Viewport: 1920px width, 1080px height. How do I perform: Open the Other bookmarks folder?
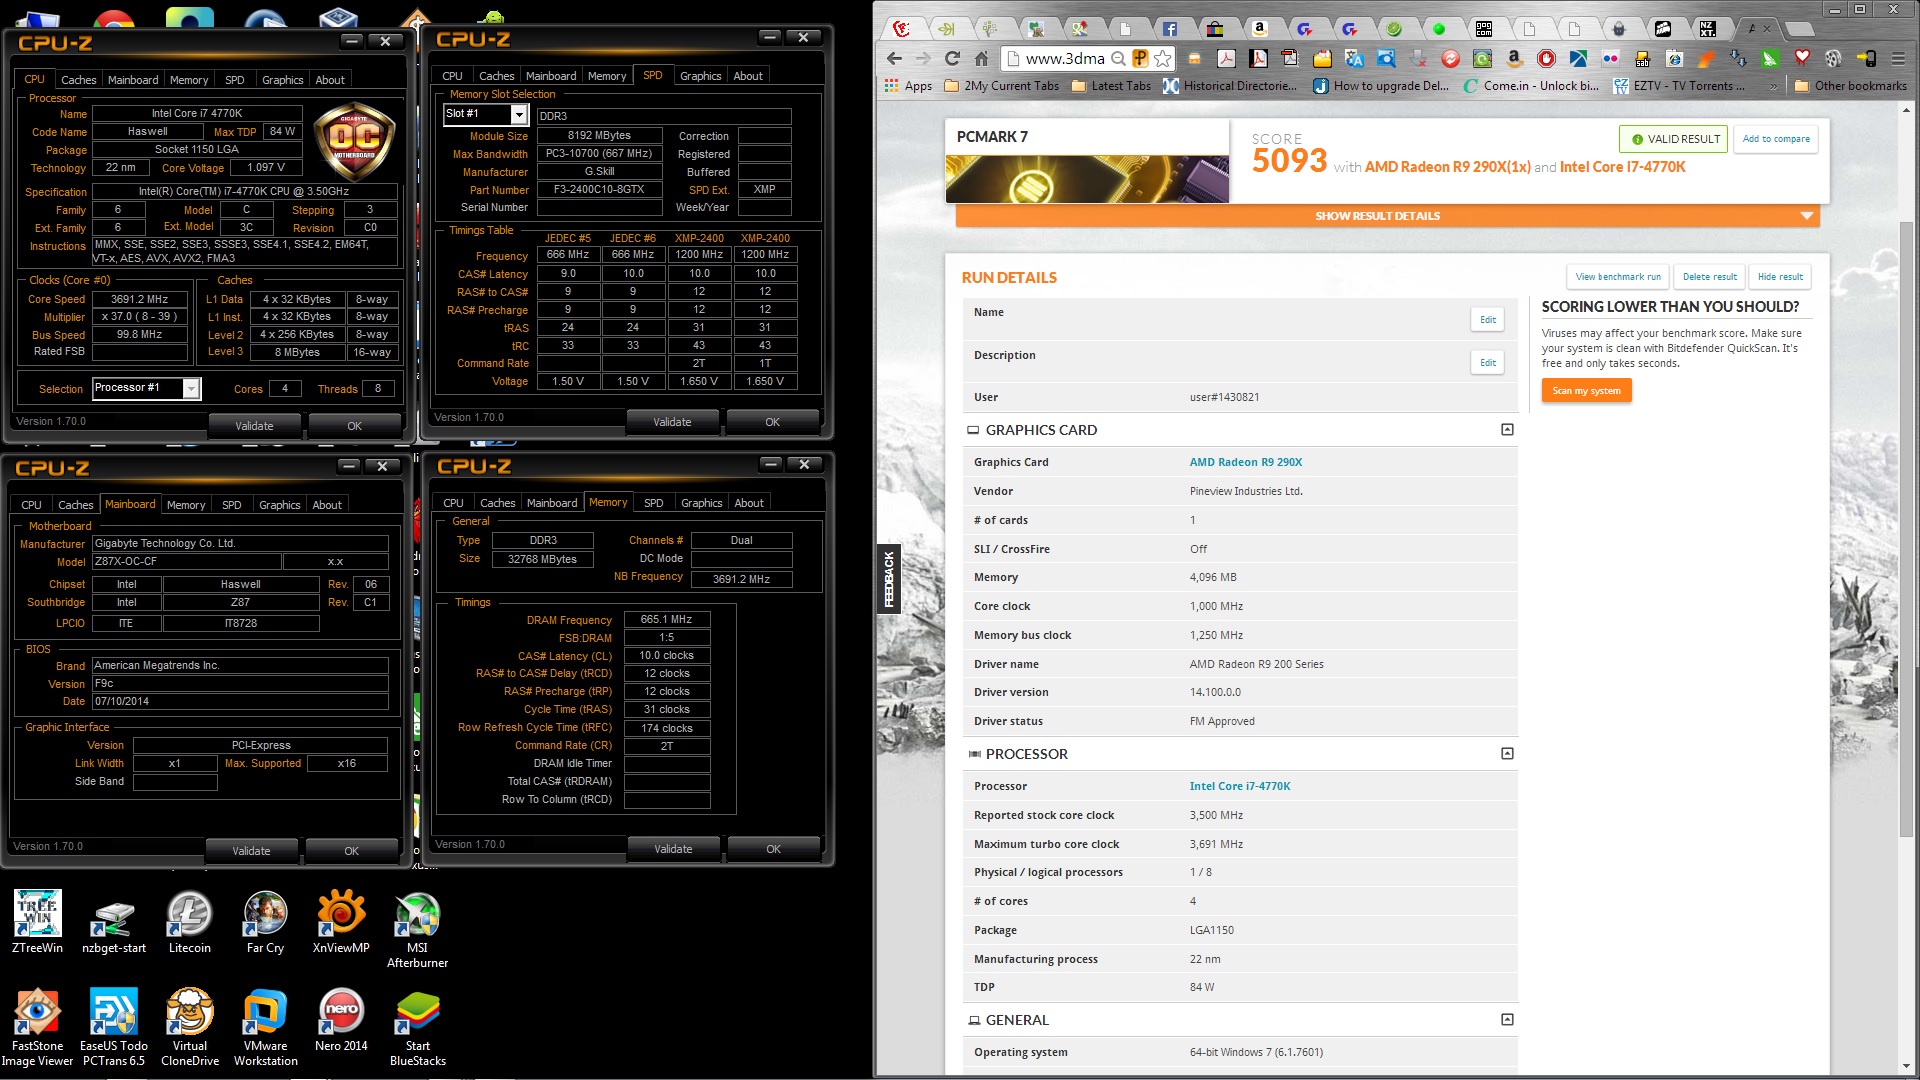[1851, 86]
